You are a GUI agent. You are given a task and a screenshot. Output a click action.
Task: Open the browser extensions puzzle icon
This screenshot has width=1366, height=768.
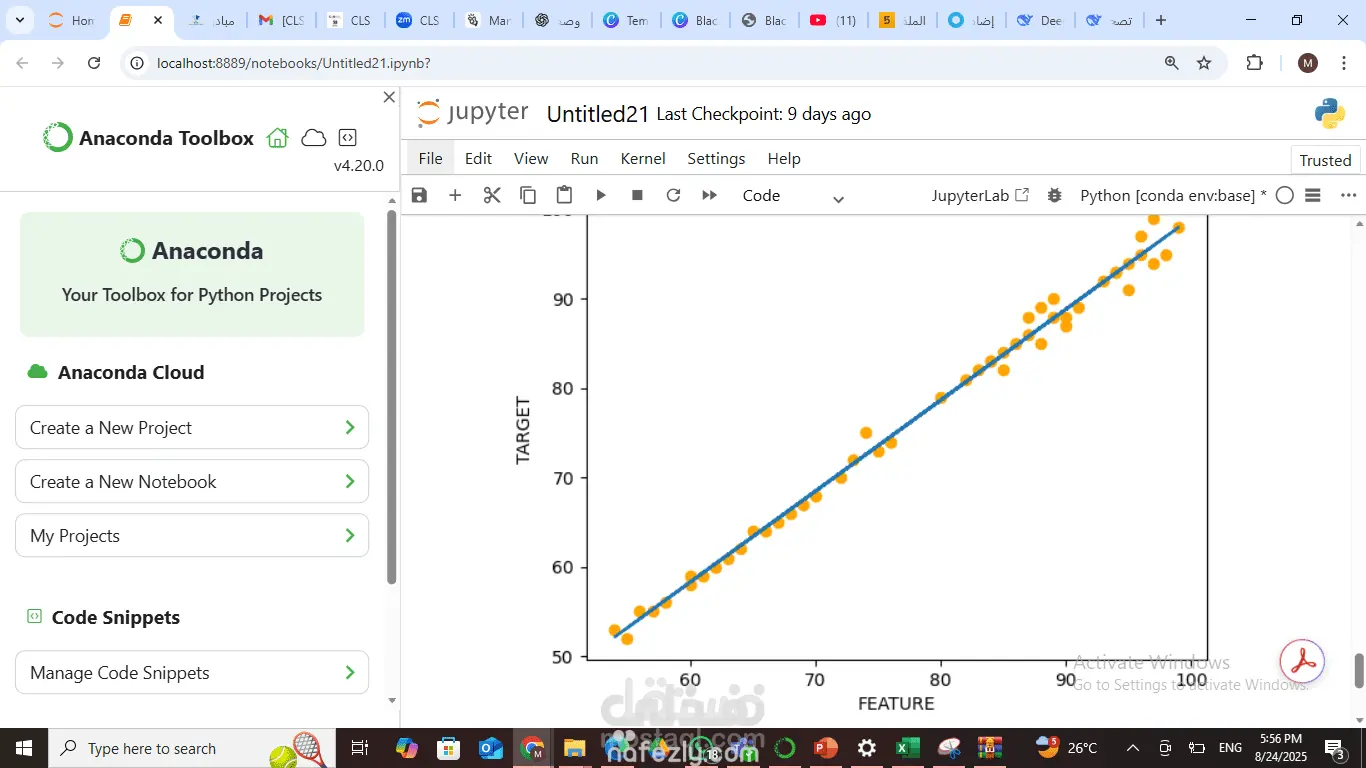tap(1255, 63)
